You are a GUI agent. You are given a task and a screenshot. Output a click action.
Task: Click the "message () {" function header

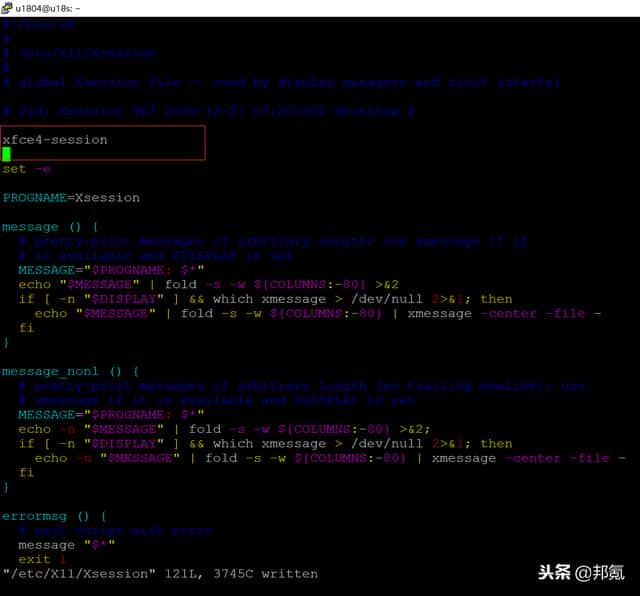[50, 227]
